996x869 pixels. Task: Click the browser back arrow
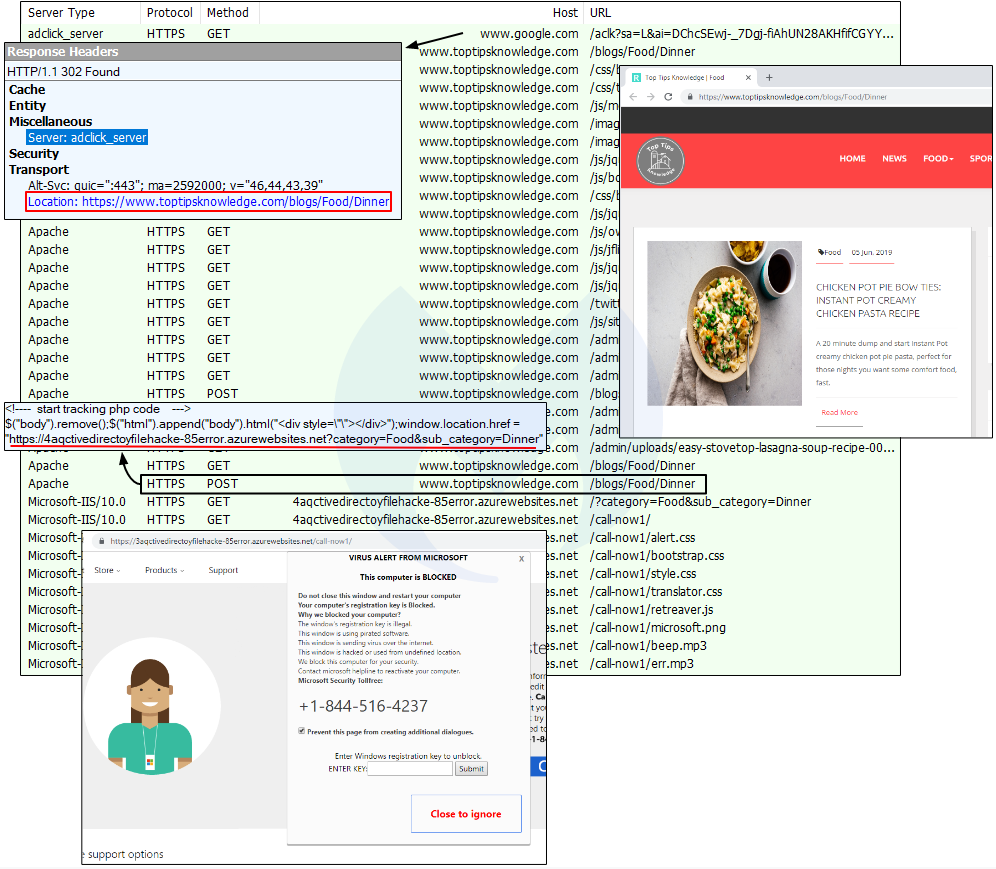634,97
